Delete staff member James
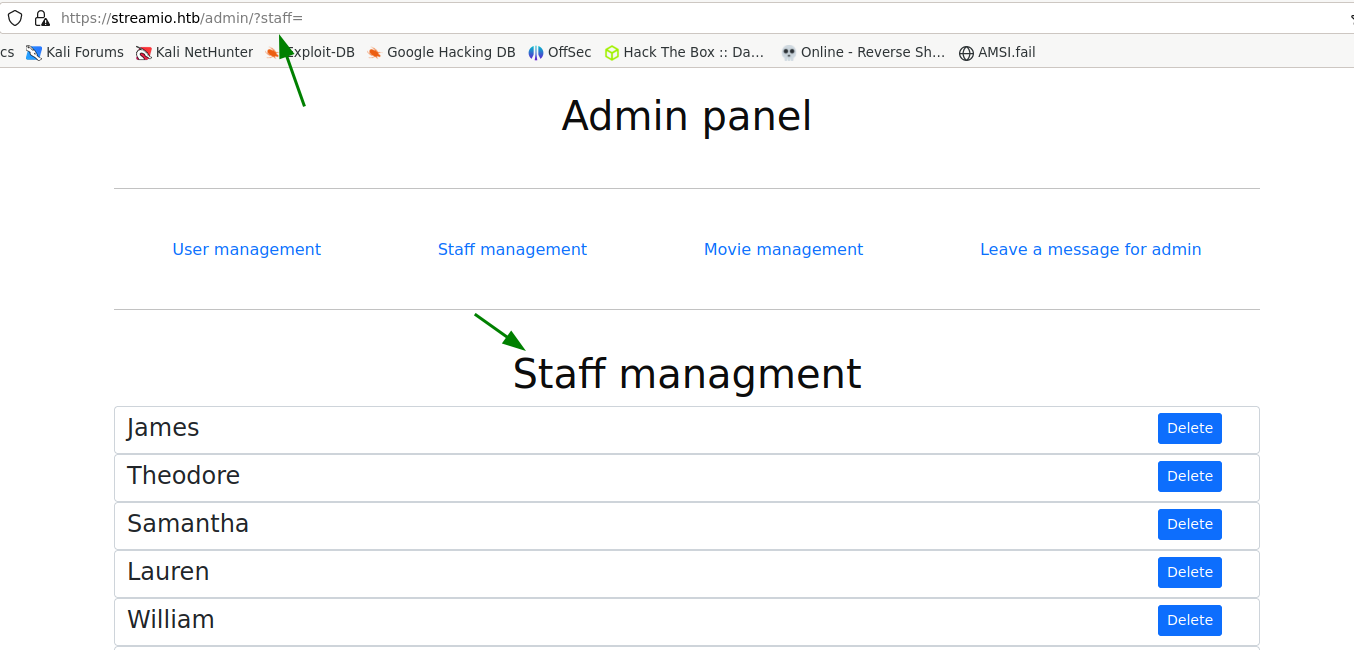1354x650 pixels. [x=1189, y=428]
